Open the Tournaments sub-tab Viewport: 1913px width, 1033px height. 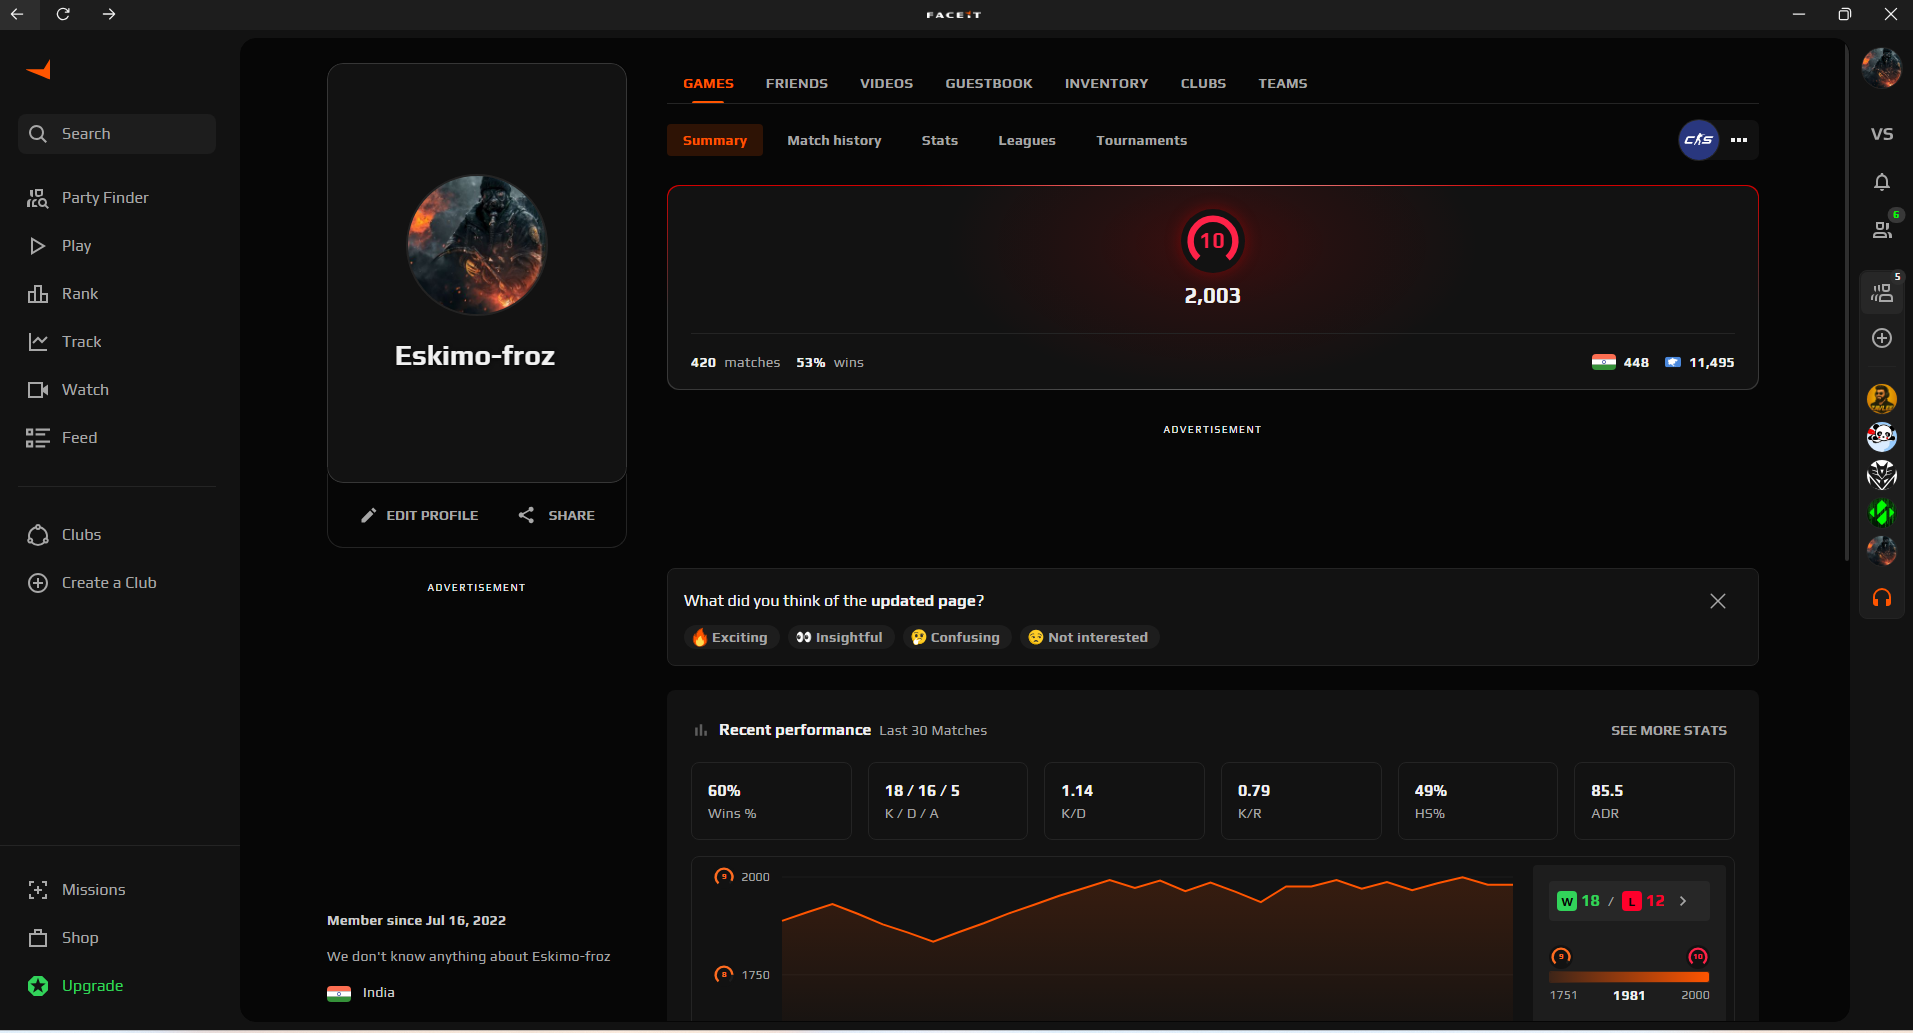coord(1142,140)
